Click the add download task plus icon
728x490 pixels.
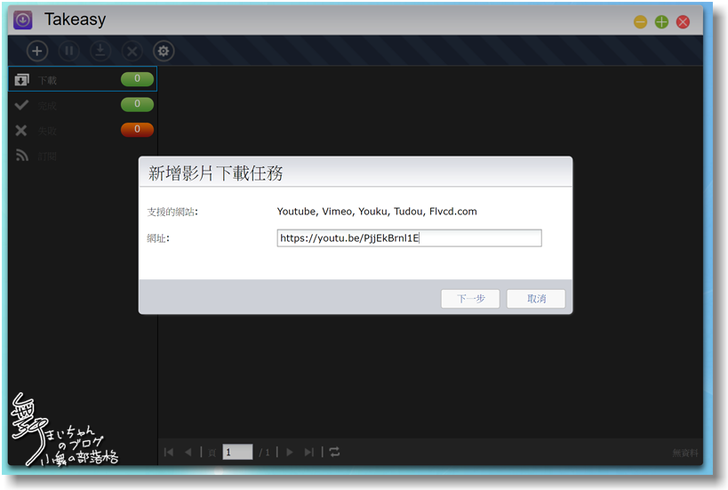coord(37,51)
